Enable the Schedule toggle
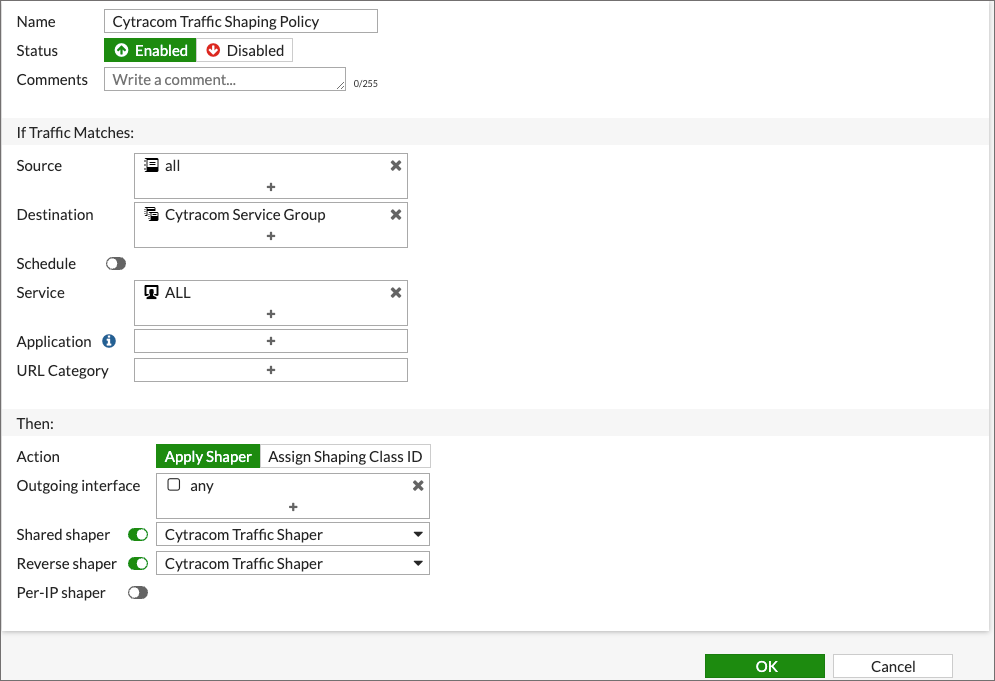This screenshot has width=995, height=681. 116,264
